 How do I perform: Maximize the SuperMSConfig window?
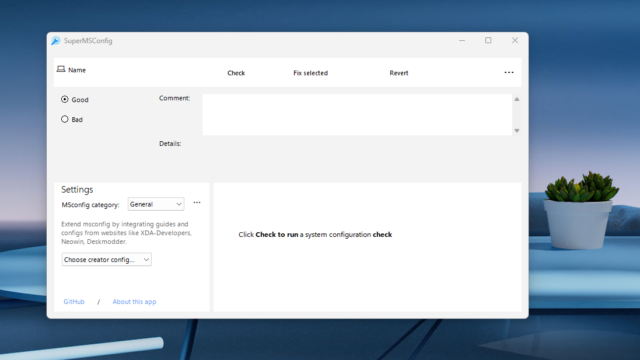coord(488,40)
